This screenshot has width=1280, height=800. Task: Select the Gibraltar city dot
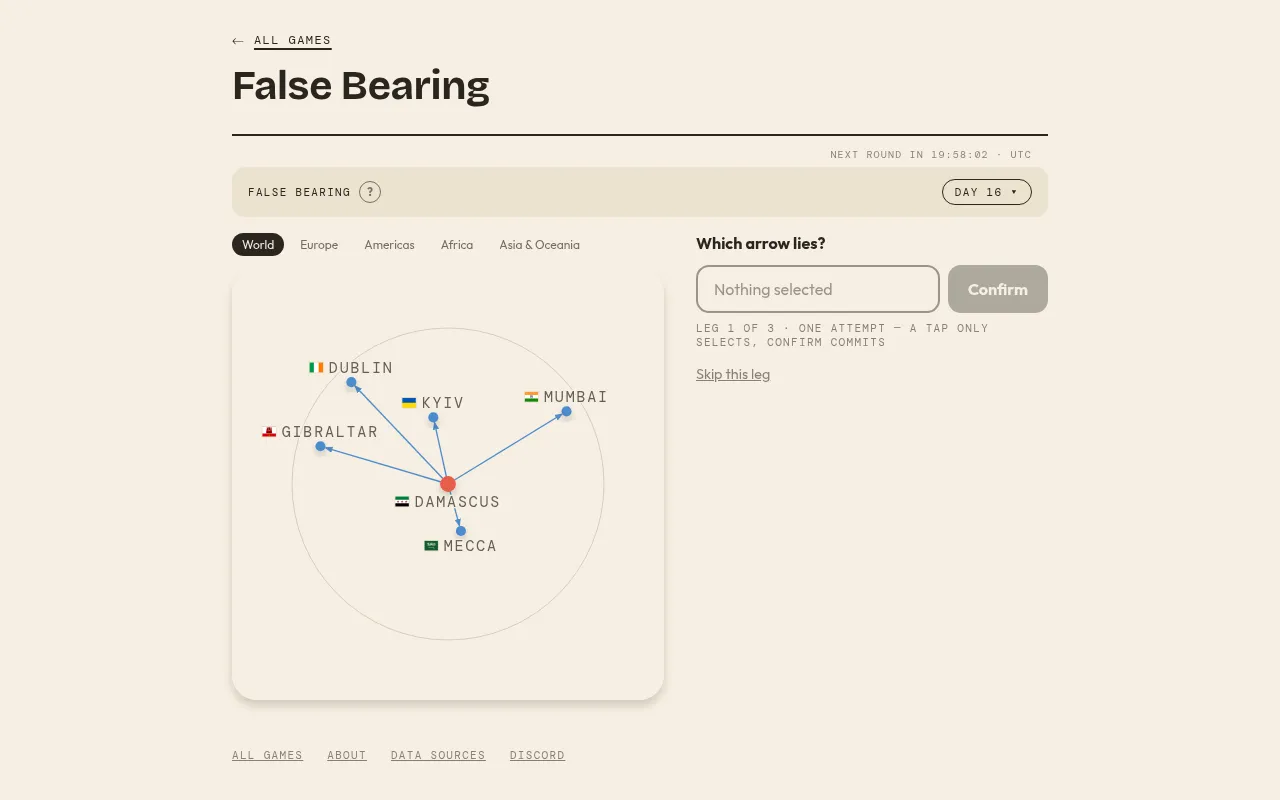(320, 446)
